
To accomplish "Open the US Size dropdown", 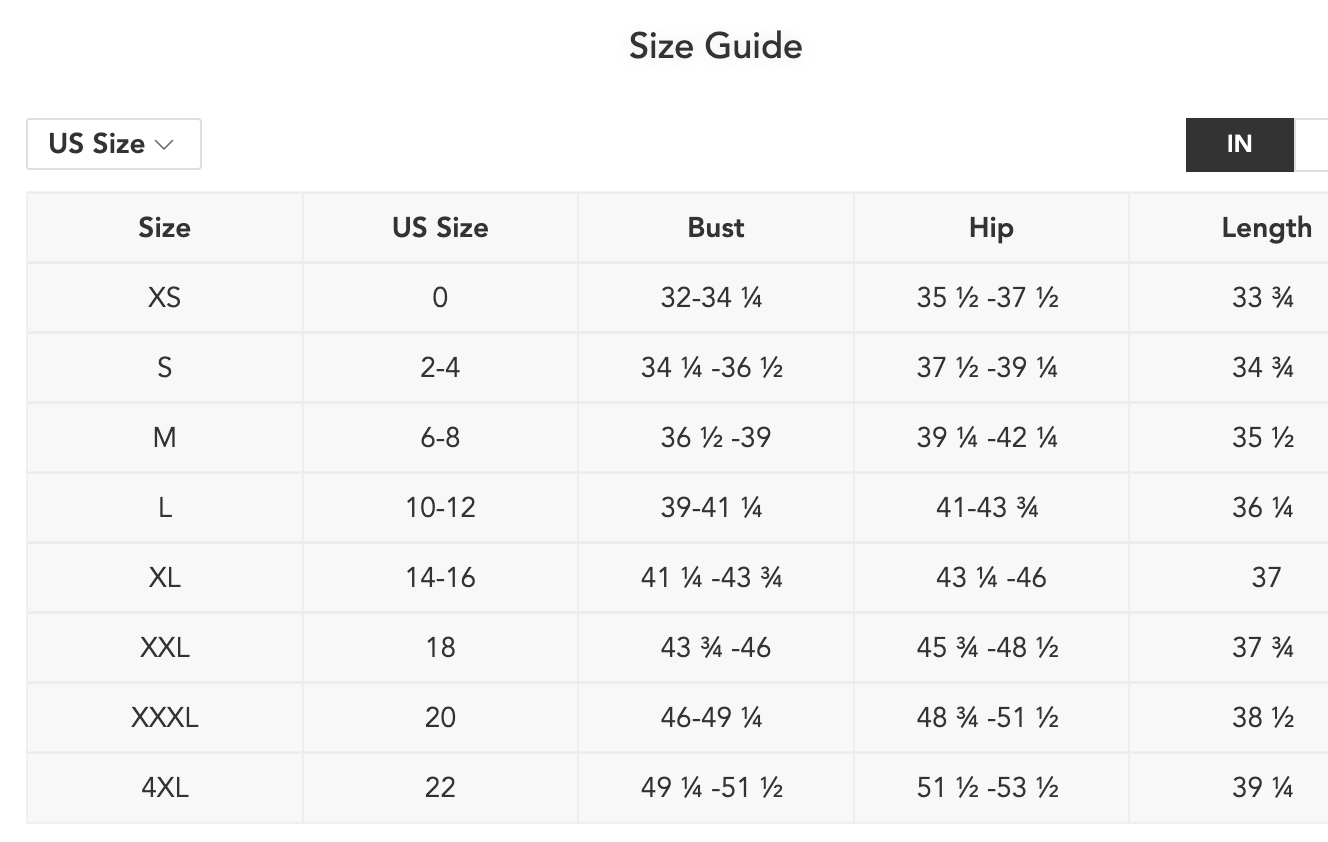I will 113,144.
